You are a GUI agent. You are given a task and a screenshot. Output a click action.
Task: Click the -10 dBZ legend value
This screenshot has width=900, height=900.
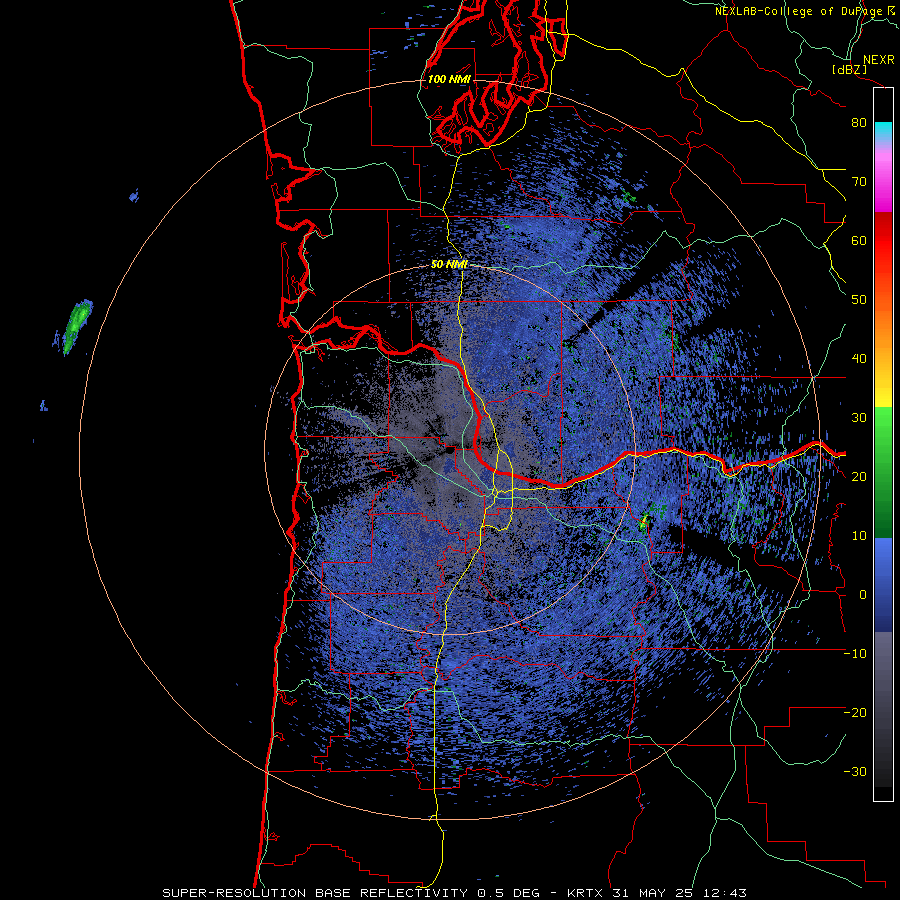pyautogui.click(x=855, y=653)
